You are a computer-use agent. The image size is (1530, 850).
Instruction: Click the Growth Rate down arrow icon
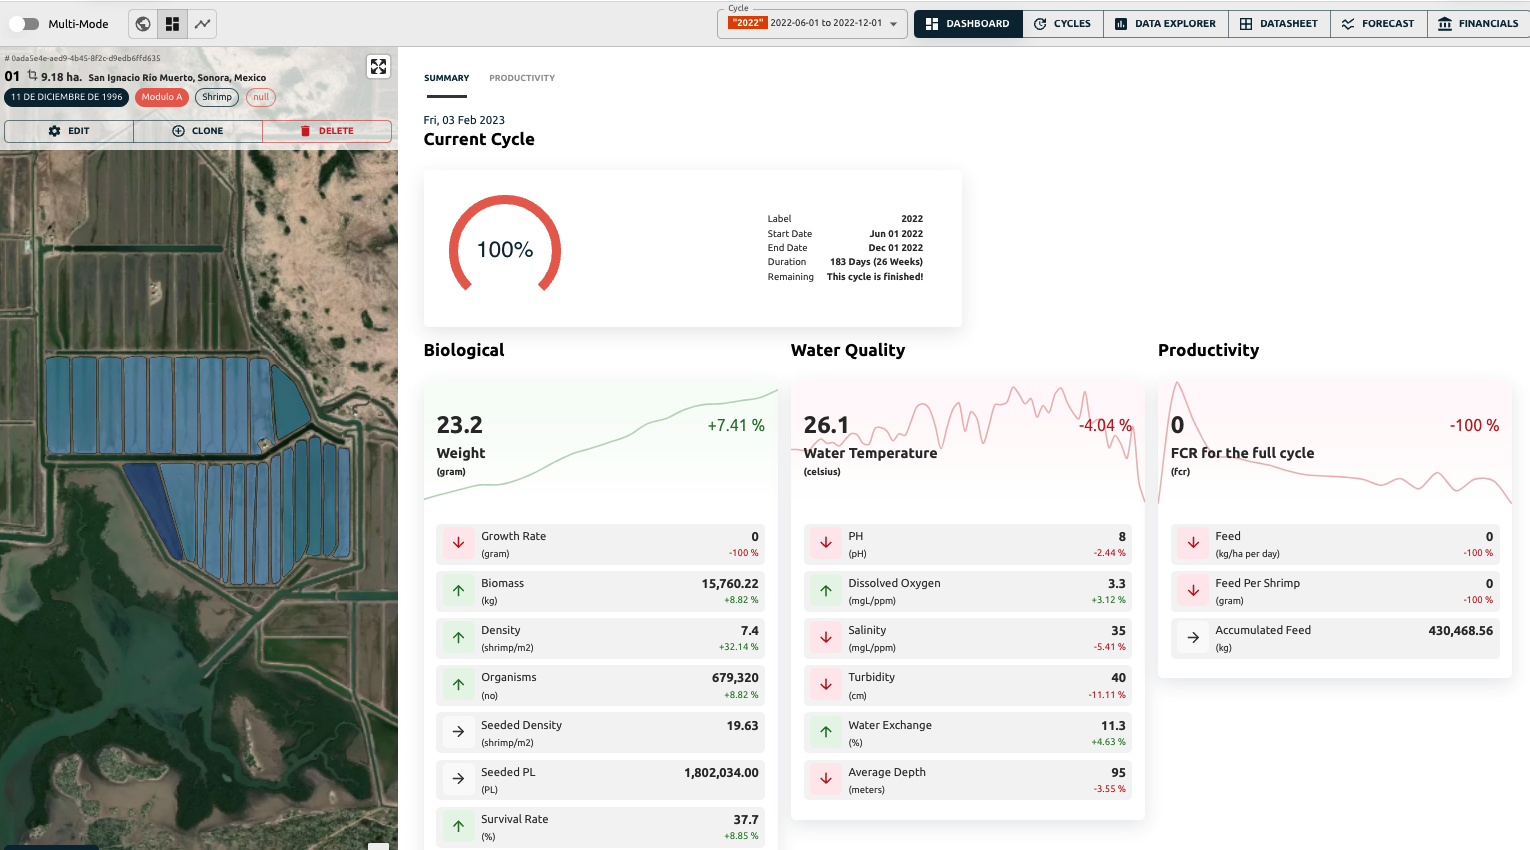458,543
